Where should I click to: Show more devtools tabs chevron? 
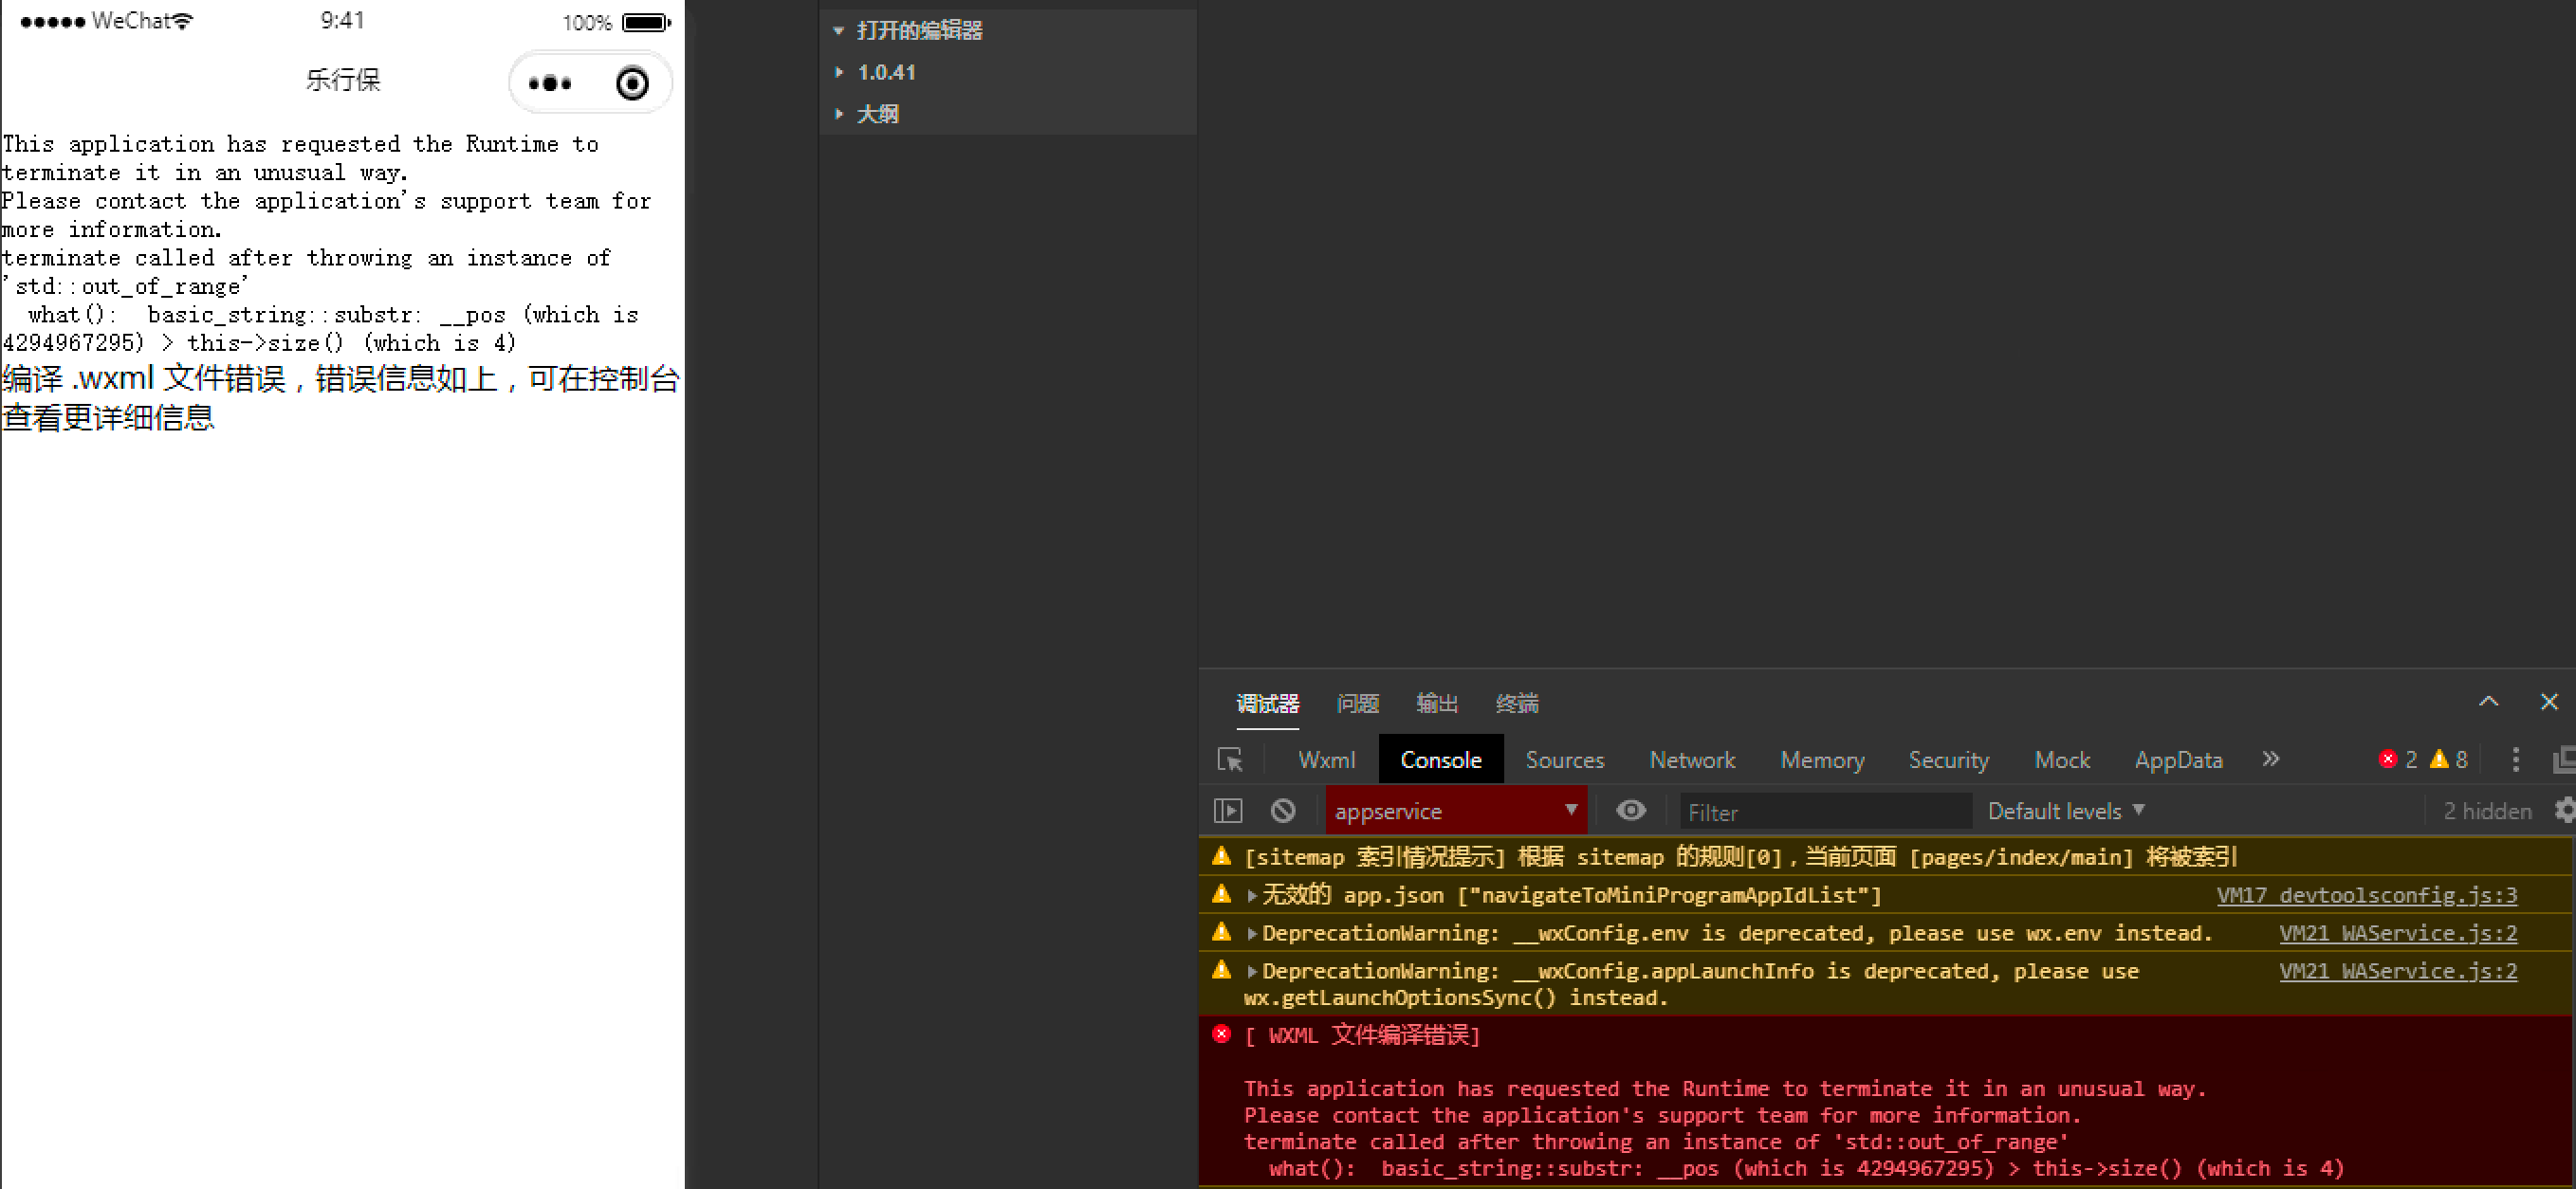pos(2270,759)
